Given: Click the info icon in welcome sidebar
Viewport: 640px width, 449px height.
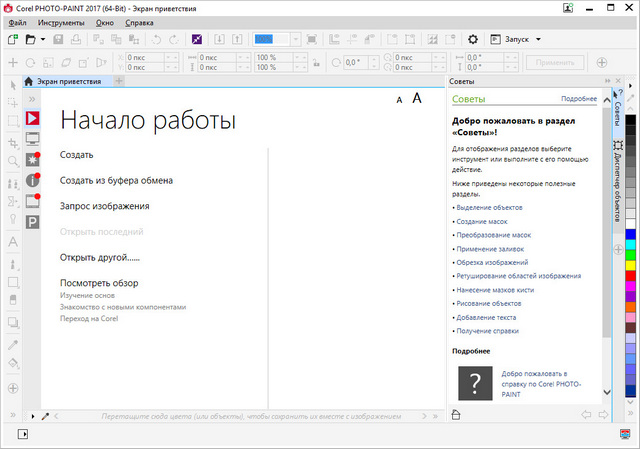Looking at the screenshot, I should (32, 181).
